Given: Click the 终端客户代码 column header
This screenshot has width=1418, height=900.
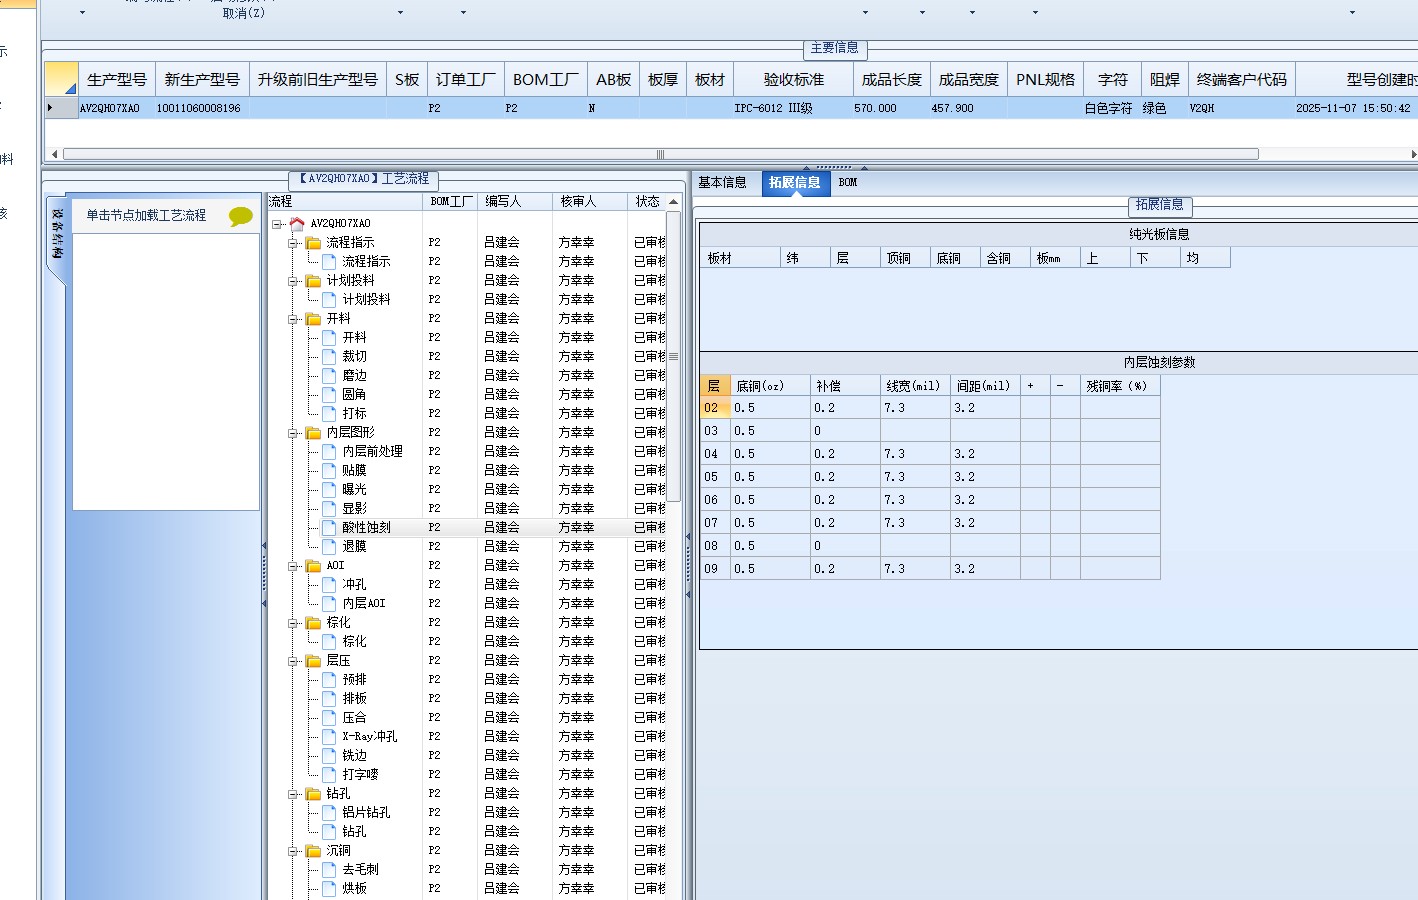Looking at the screenshot, I should [1242, 80].
